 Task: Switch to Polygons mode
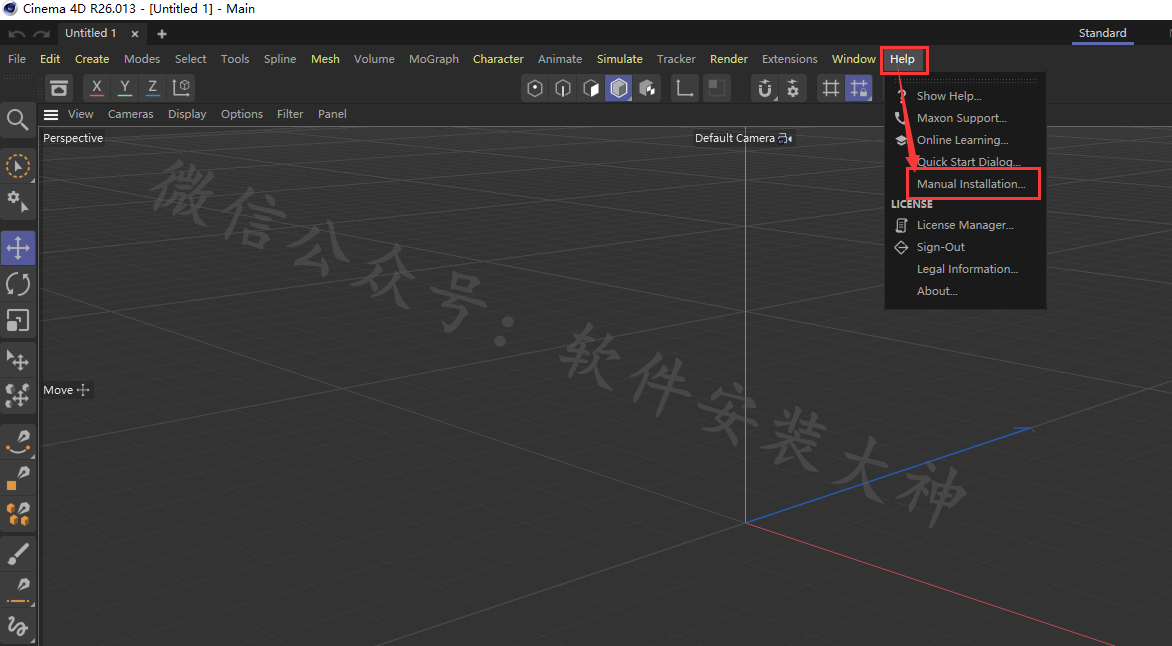[x=591, y=88]
